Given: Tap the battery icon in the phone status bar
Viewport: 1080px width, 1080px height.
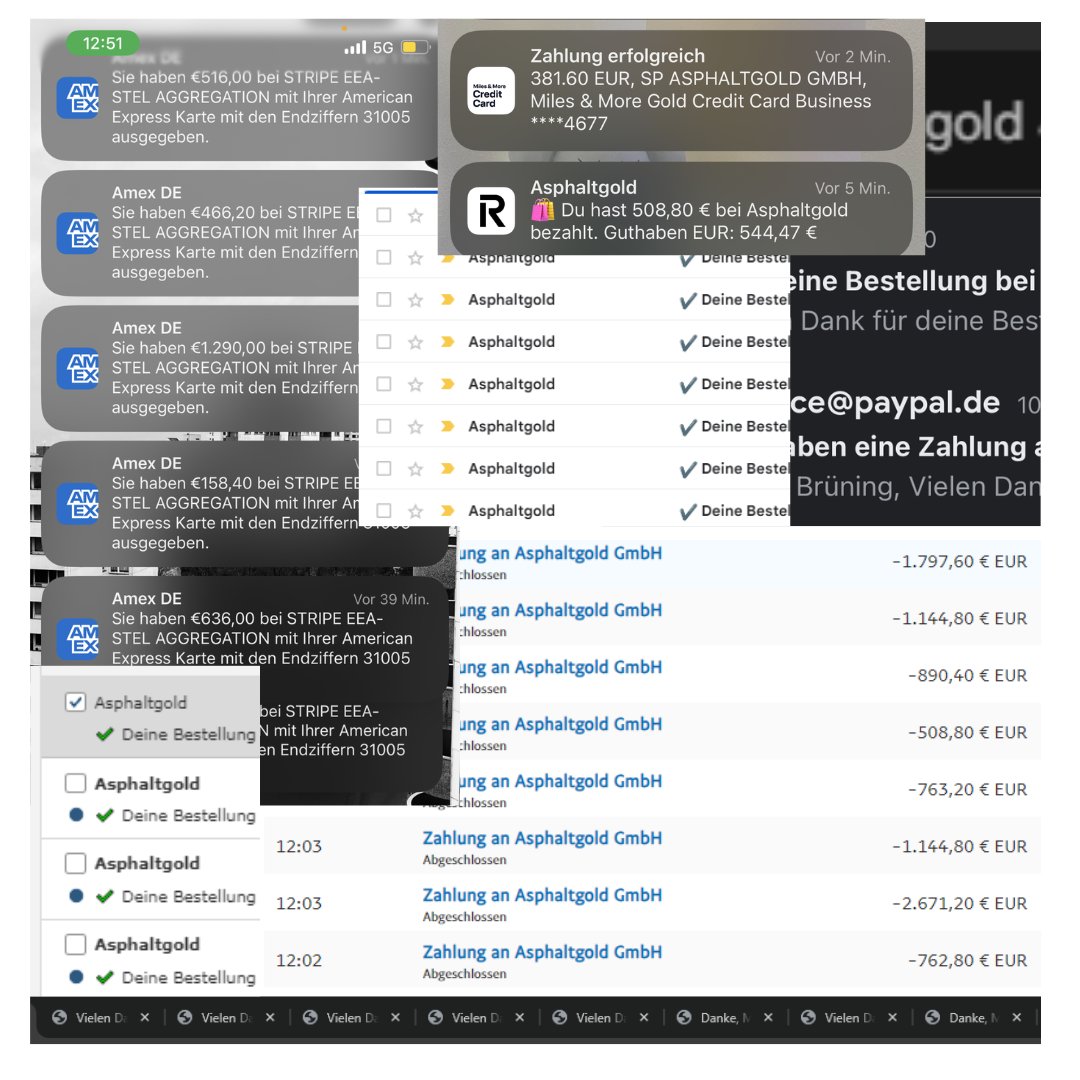Looking at the screenshot, I should [x=415, y=48].
